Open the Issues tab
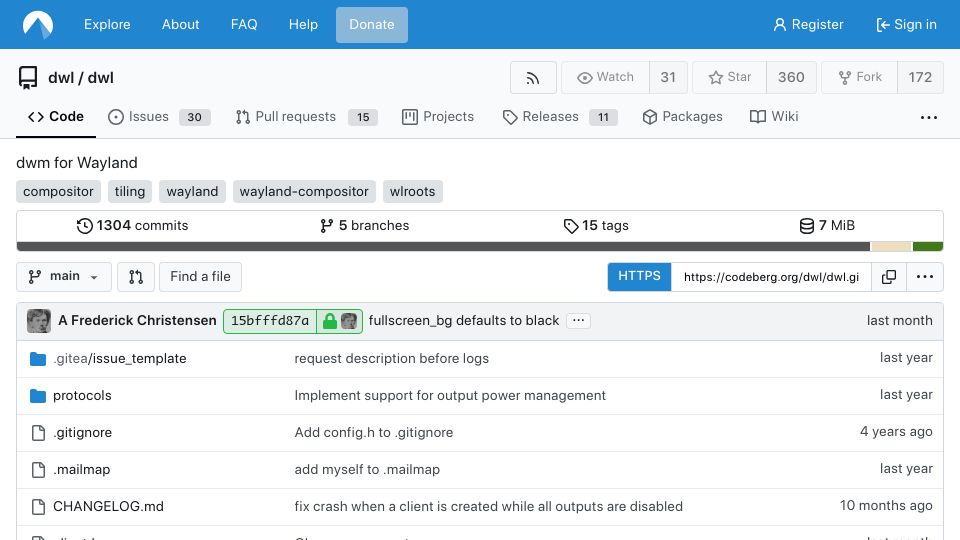Image resolution: width=960 pixels, height=540 pixels. click(x=159, y=117)
